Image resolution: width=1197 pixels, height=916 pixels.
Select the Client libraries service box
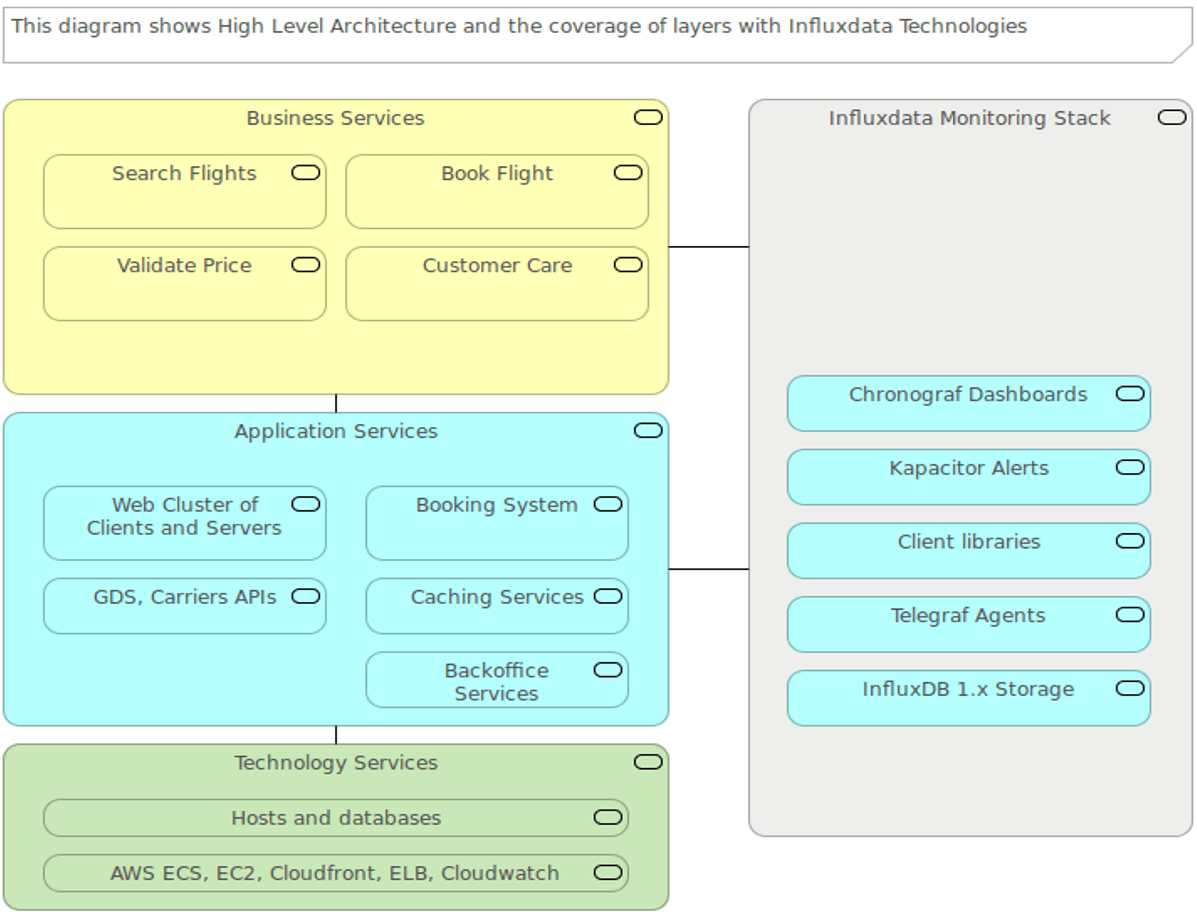(967, 550)
